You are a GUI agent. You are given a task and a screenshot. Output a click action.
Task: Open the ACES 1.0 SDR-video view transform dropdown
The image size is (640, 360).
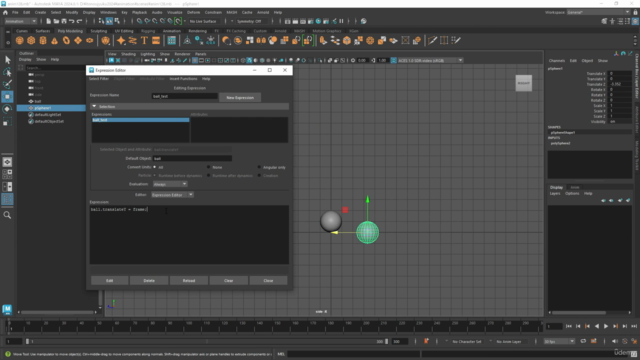coord(430,60)
